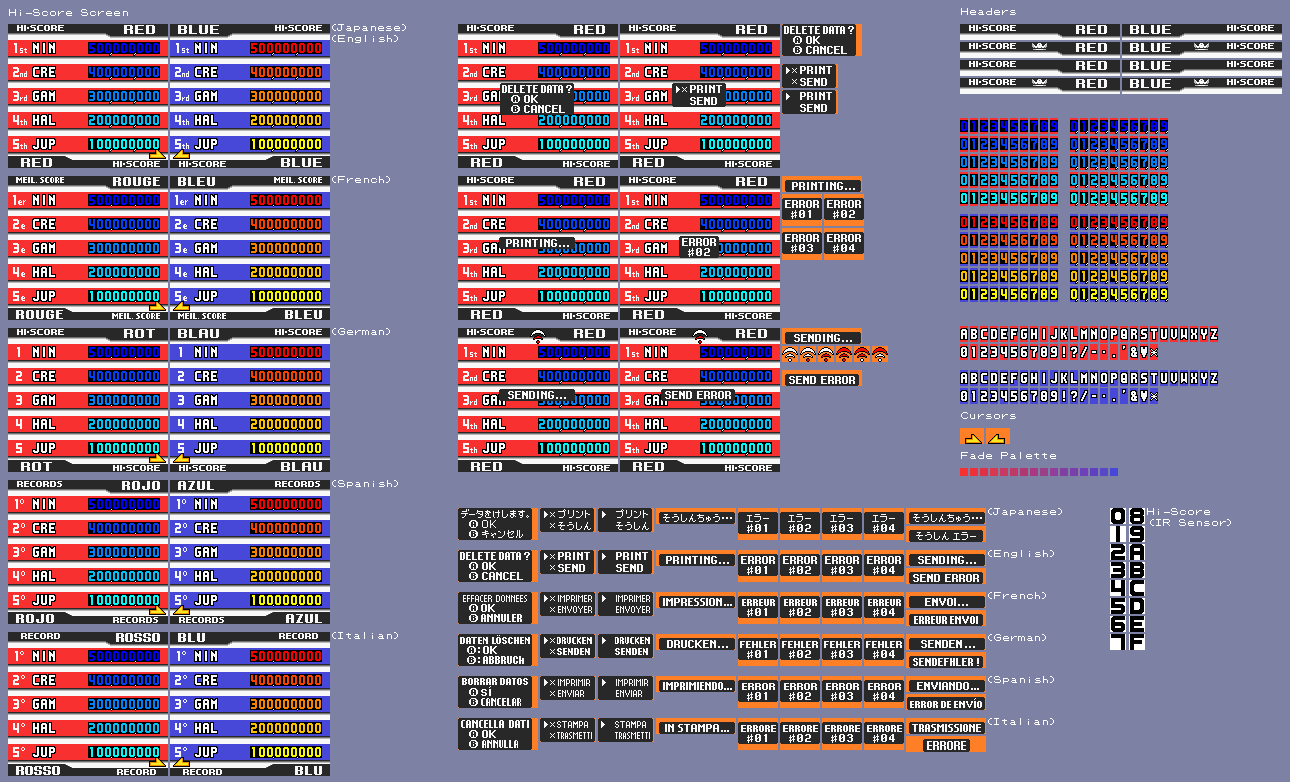The width and height of the screenshot is (1290, 782).
Task: Click the IN STAMPA... Italian tile
Action: click(696, 729)
